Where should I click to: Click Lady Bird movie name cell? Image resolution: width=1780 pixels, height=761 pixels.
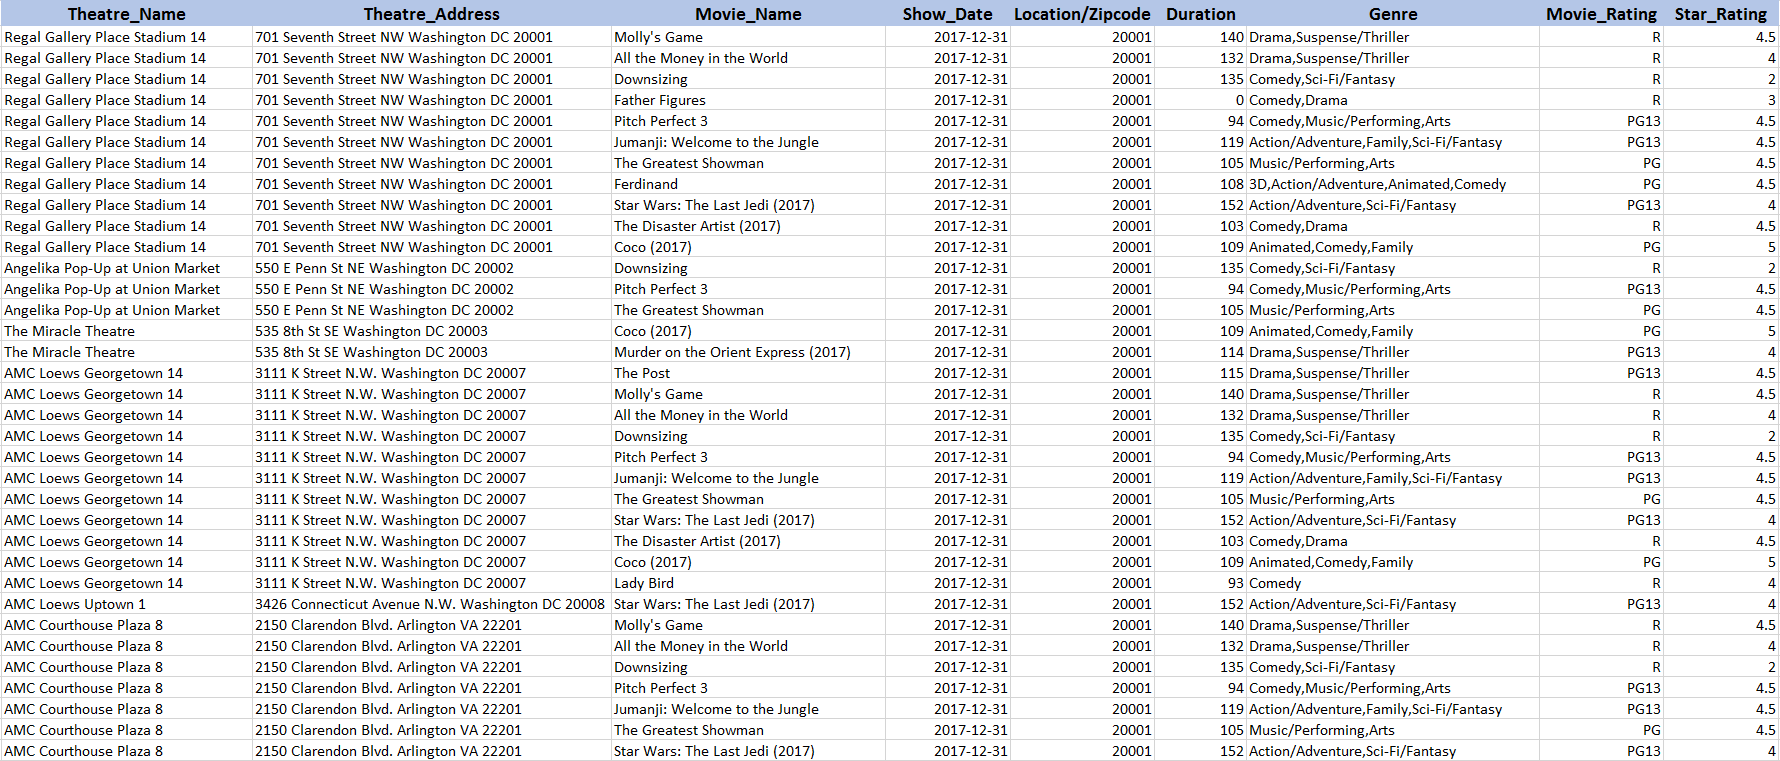point(748,583)
